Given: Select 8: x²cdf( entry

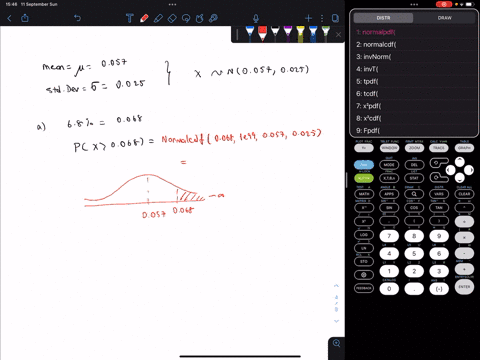Looking at the screenshot, I should pos(413,118).
